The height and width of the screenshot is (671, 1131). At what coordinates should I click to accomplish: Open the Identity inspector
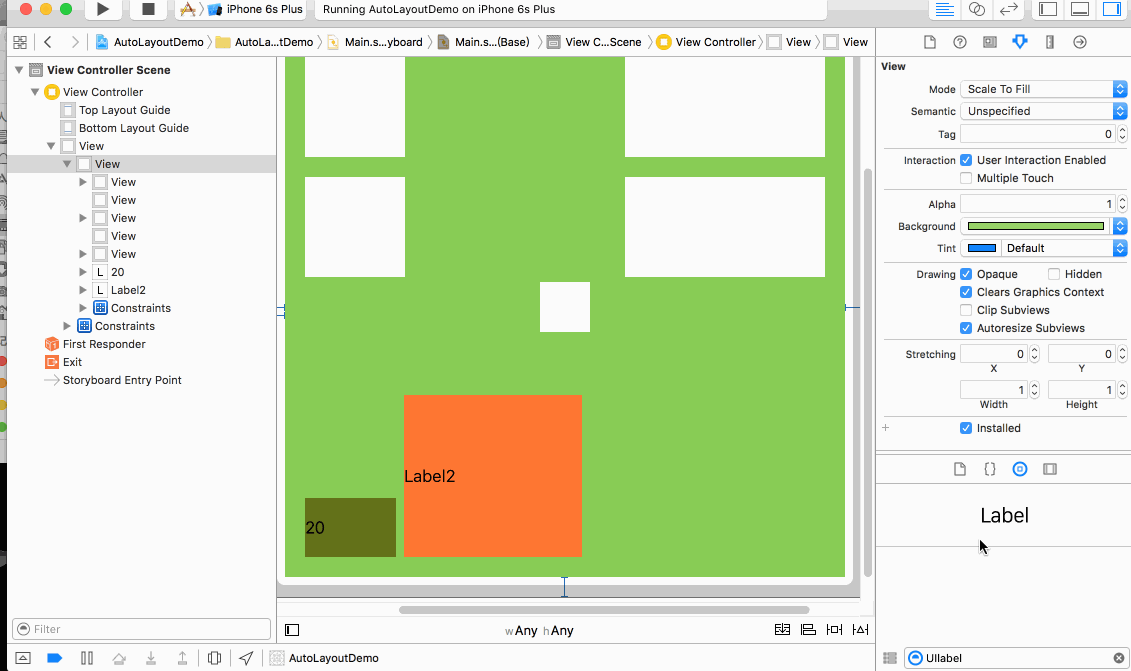[989, 42]
